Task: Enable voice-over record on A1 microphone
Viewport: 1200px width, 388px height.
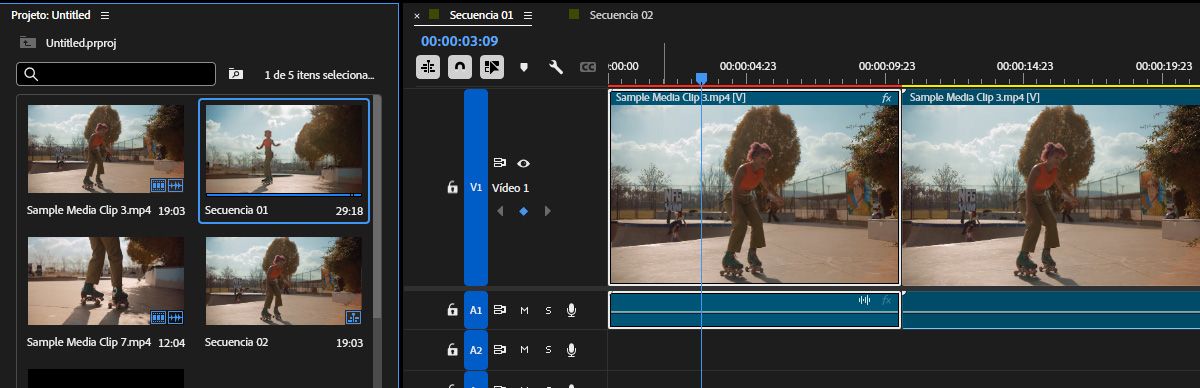Action: 571,310
